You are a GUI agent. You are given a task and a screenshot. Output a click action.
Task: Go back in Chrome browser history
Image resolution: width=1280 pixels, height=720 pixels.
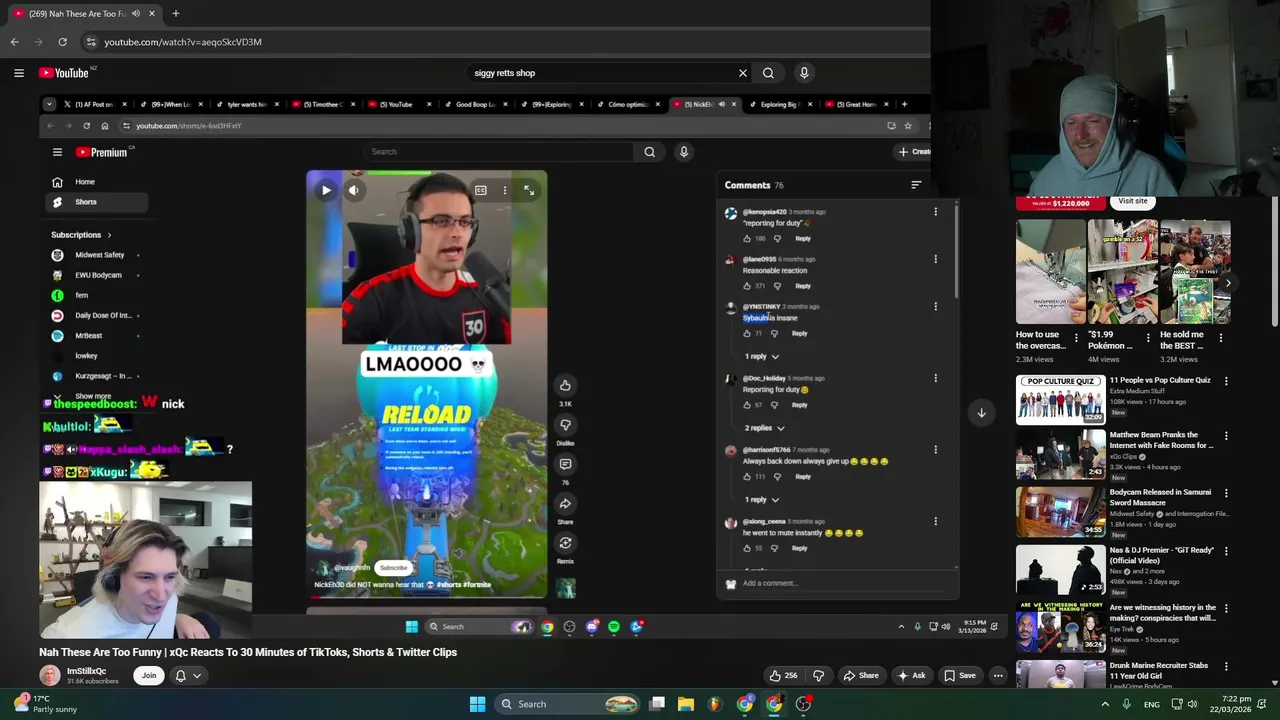point(14,42)
